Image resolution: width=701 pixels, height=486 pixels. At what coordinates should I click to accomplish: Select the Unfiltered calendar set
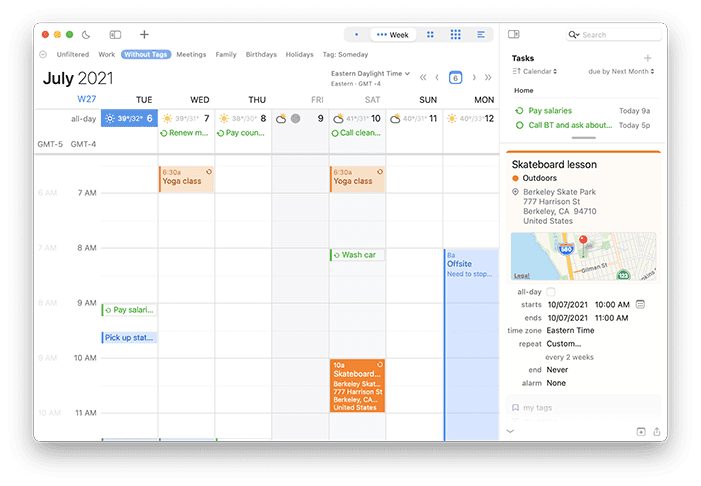[73, 55]
